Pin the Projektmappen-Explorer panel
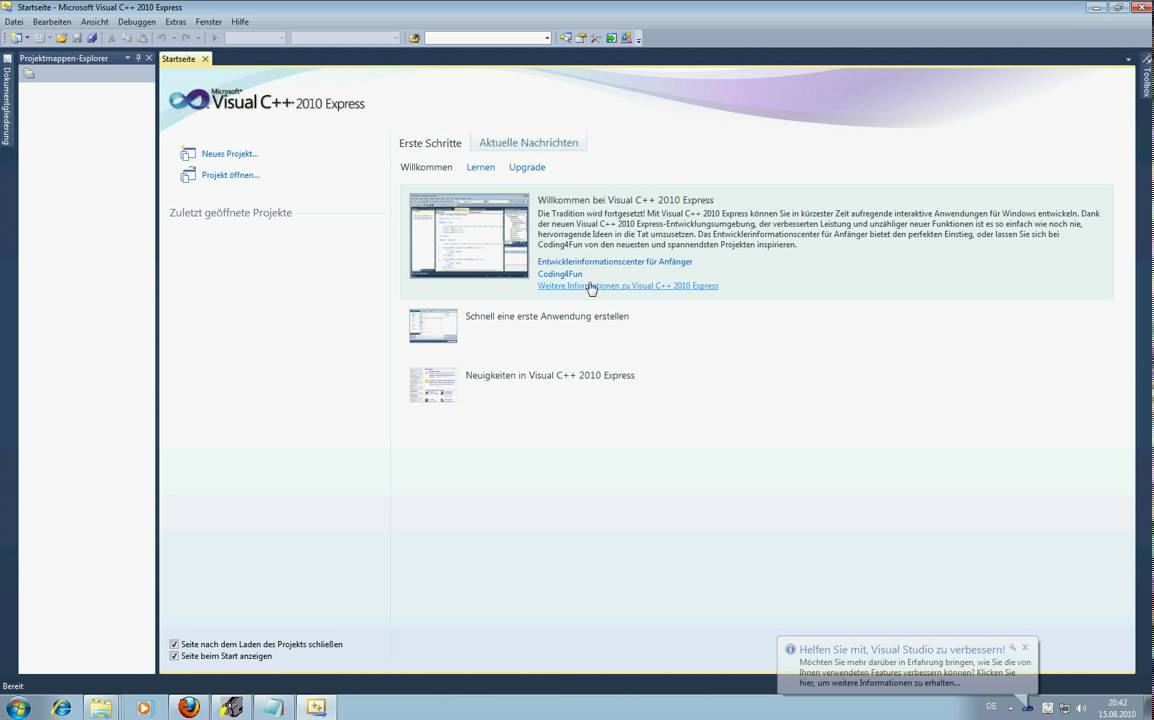The width and height of the screenshot is (1154, 720). point(138,58)
